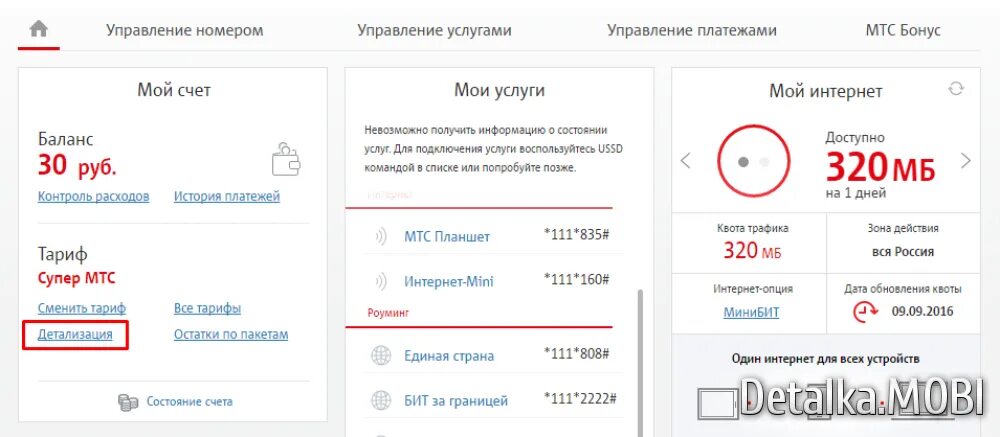Screen dimensions: 1000x437
Task: Go to the next internet package with the right arrow
Action: [965, 160]
